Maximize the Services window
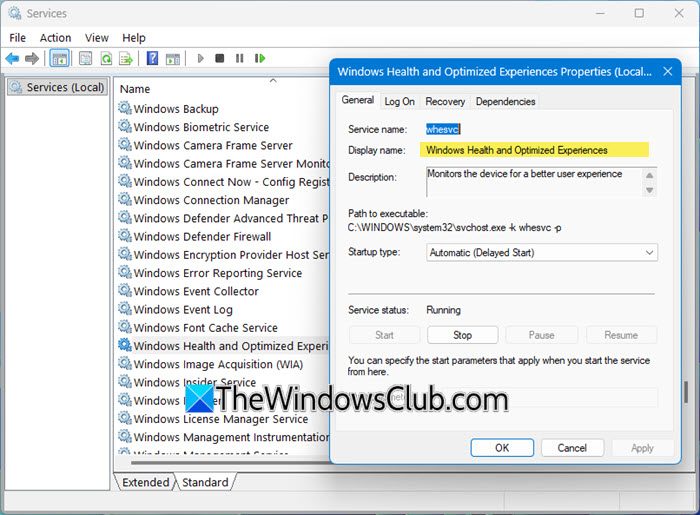700x515 pixels. 639,13
